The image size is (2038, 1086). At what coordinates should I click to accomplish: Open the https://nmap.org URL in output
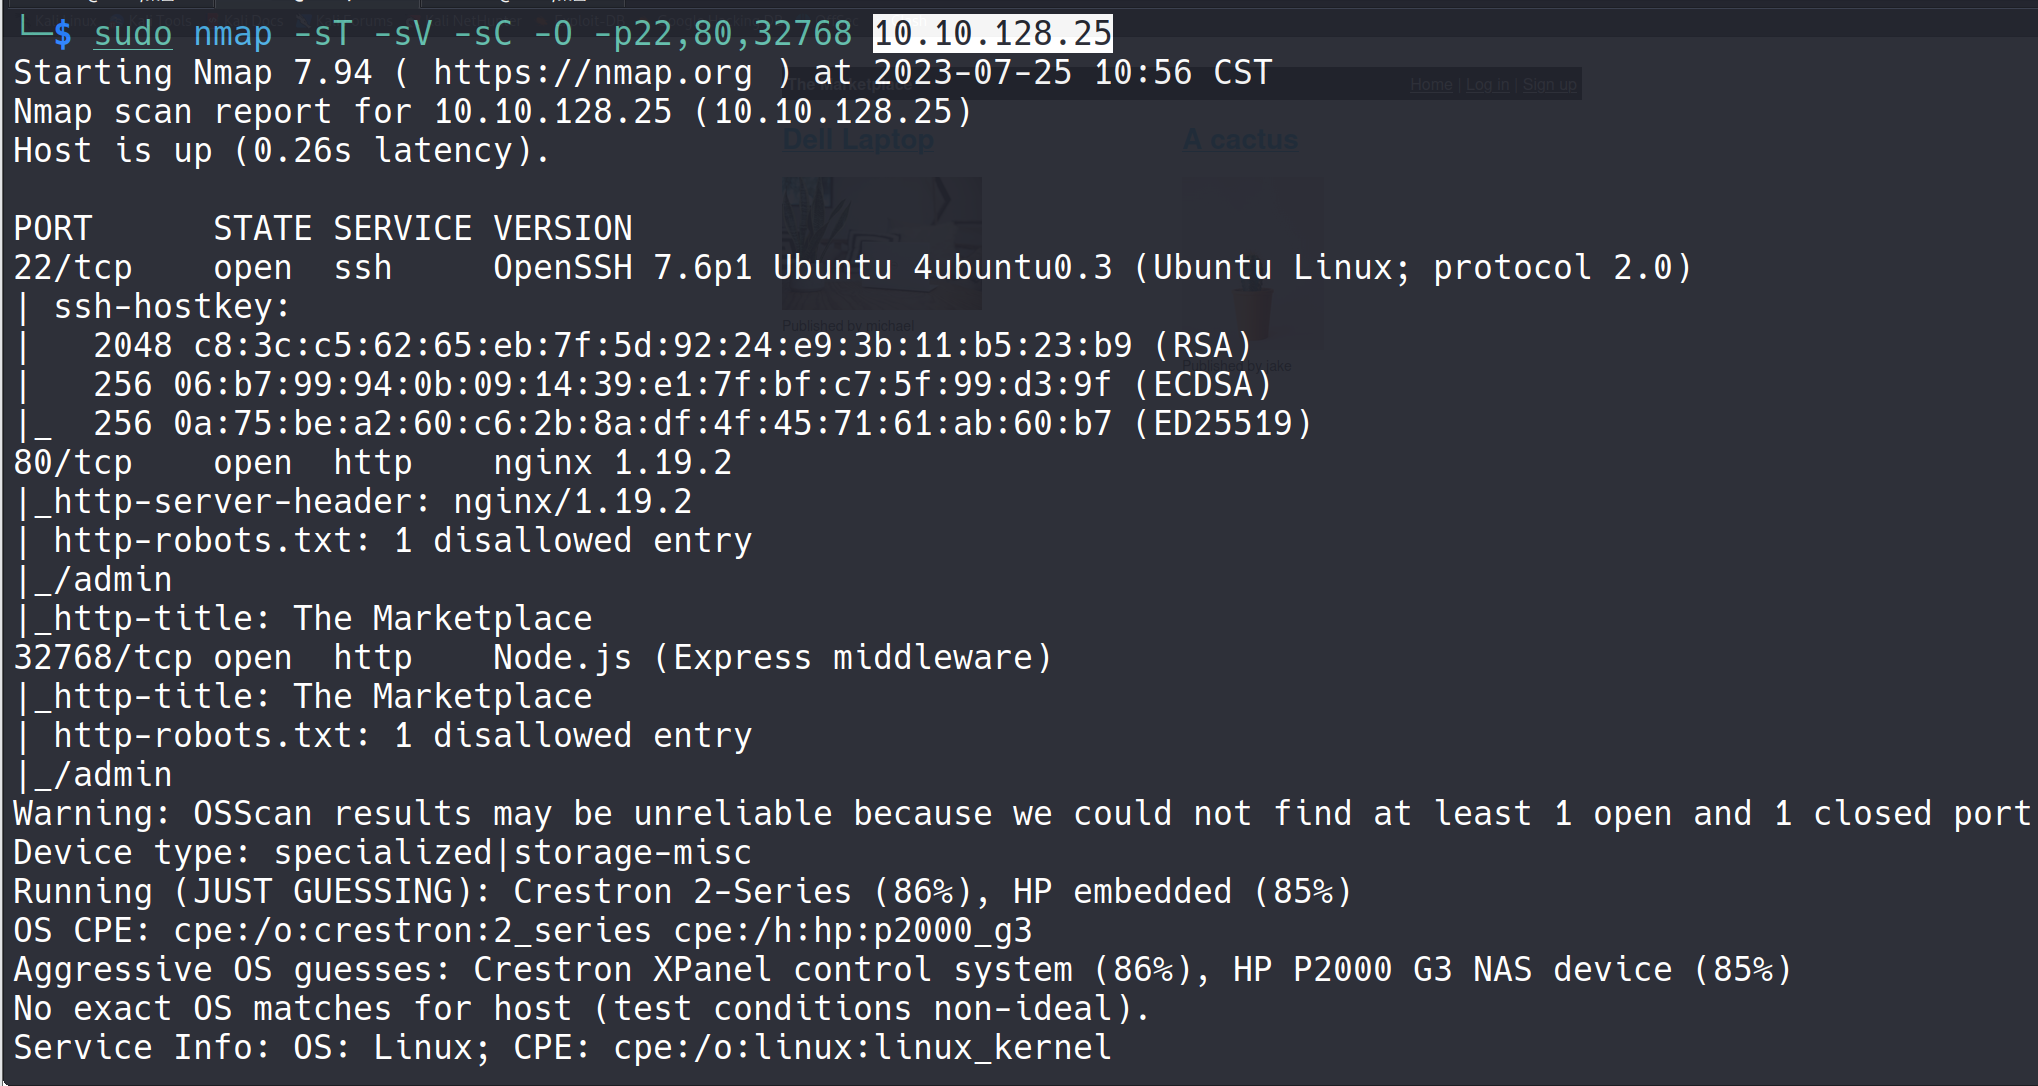tap(592, 72)
